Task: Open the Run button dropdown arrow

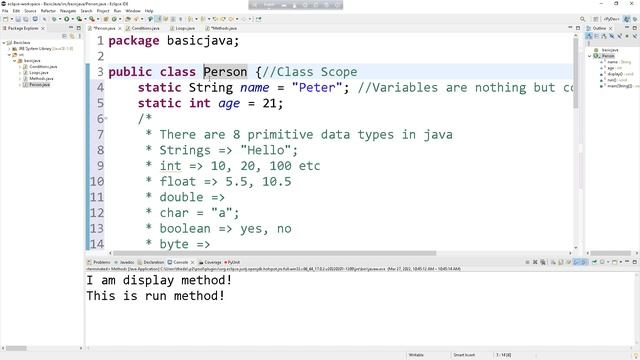Action: coord(73,19)
